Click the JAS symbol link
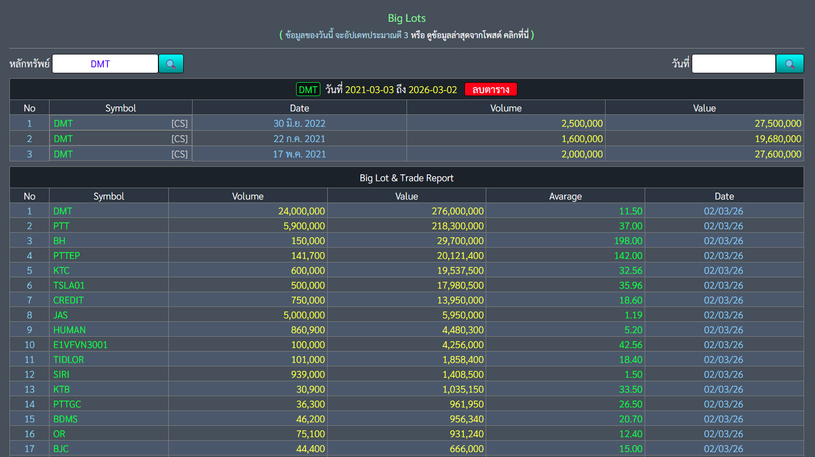The height and width of the screenshot is (457, 815). pos(61,315)
